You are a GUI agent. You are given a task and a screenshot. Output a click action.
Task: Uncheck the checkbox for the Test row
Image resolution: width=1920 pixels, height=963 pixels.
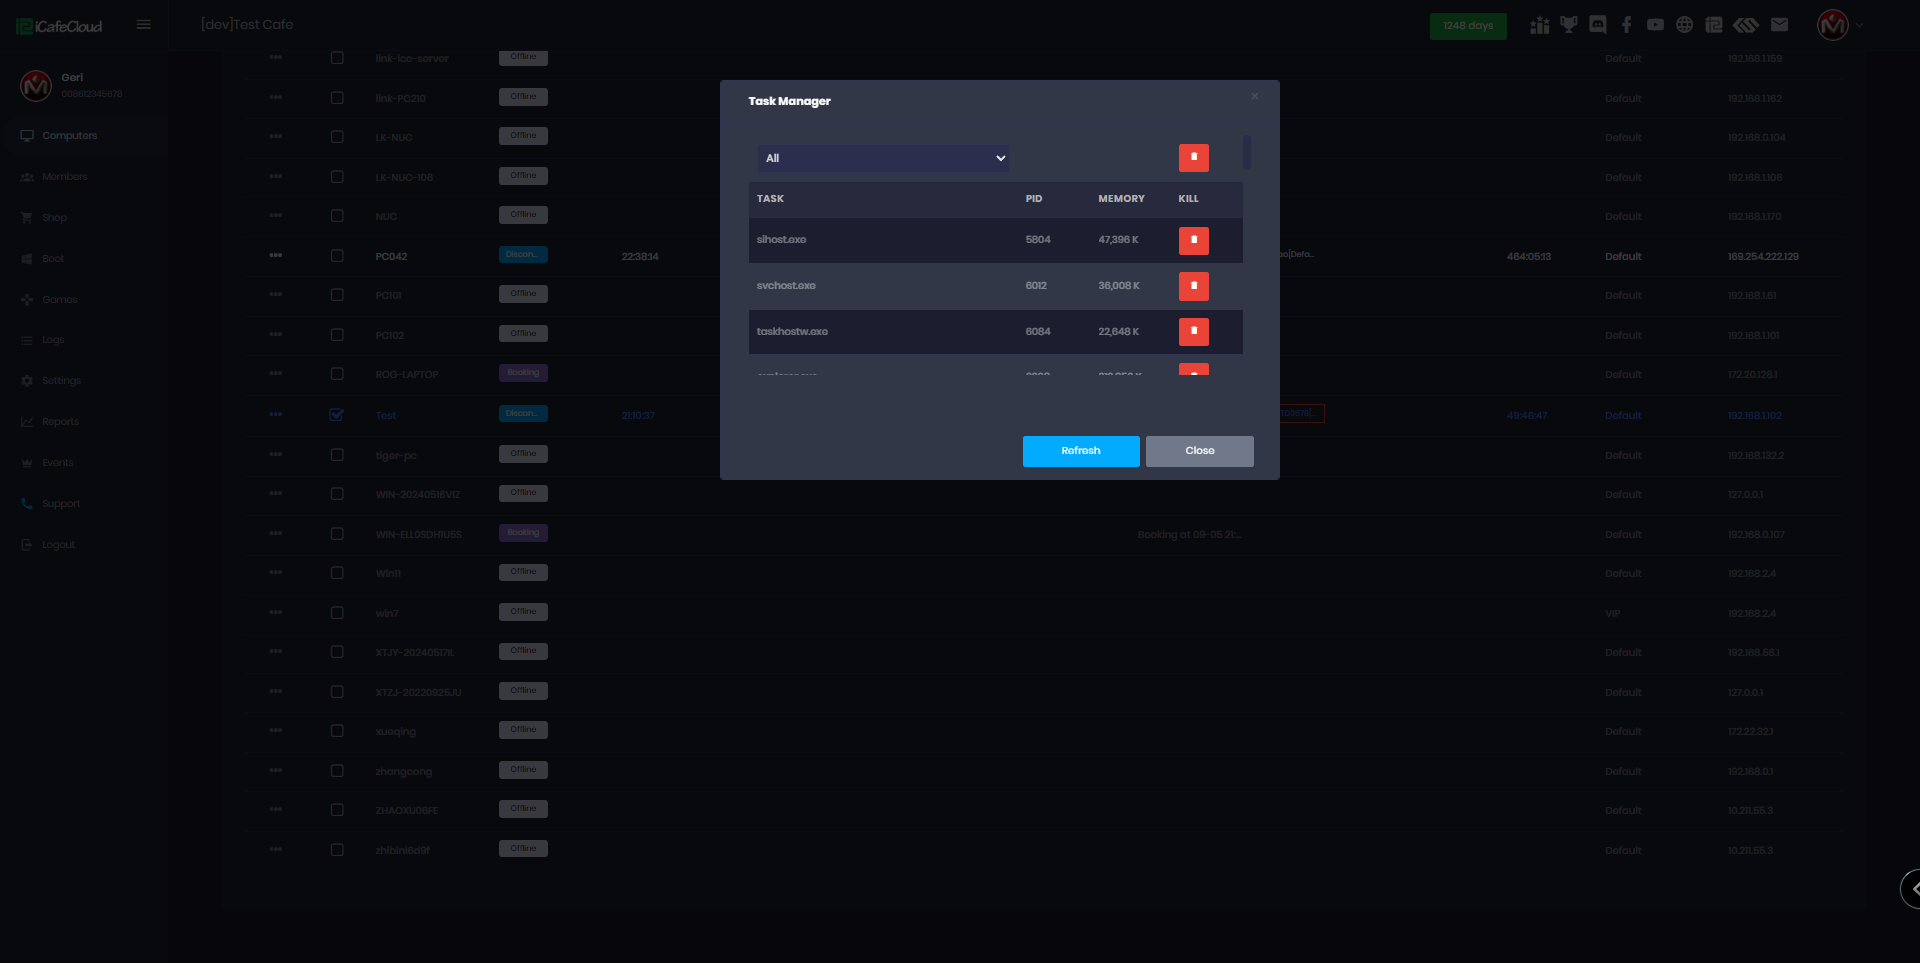coord(337,415)
